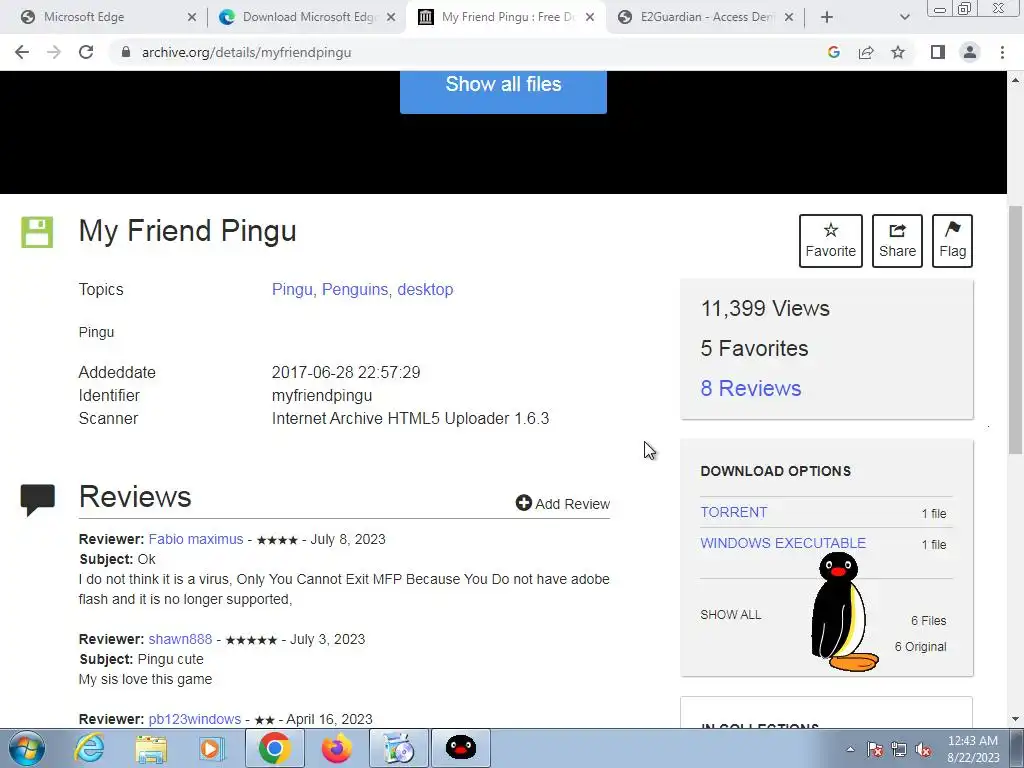Click the Pingu penguin desktop character
1024x768 pixels.
click(x=844, y=612)
